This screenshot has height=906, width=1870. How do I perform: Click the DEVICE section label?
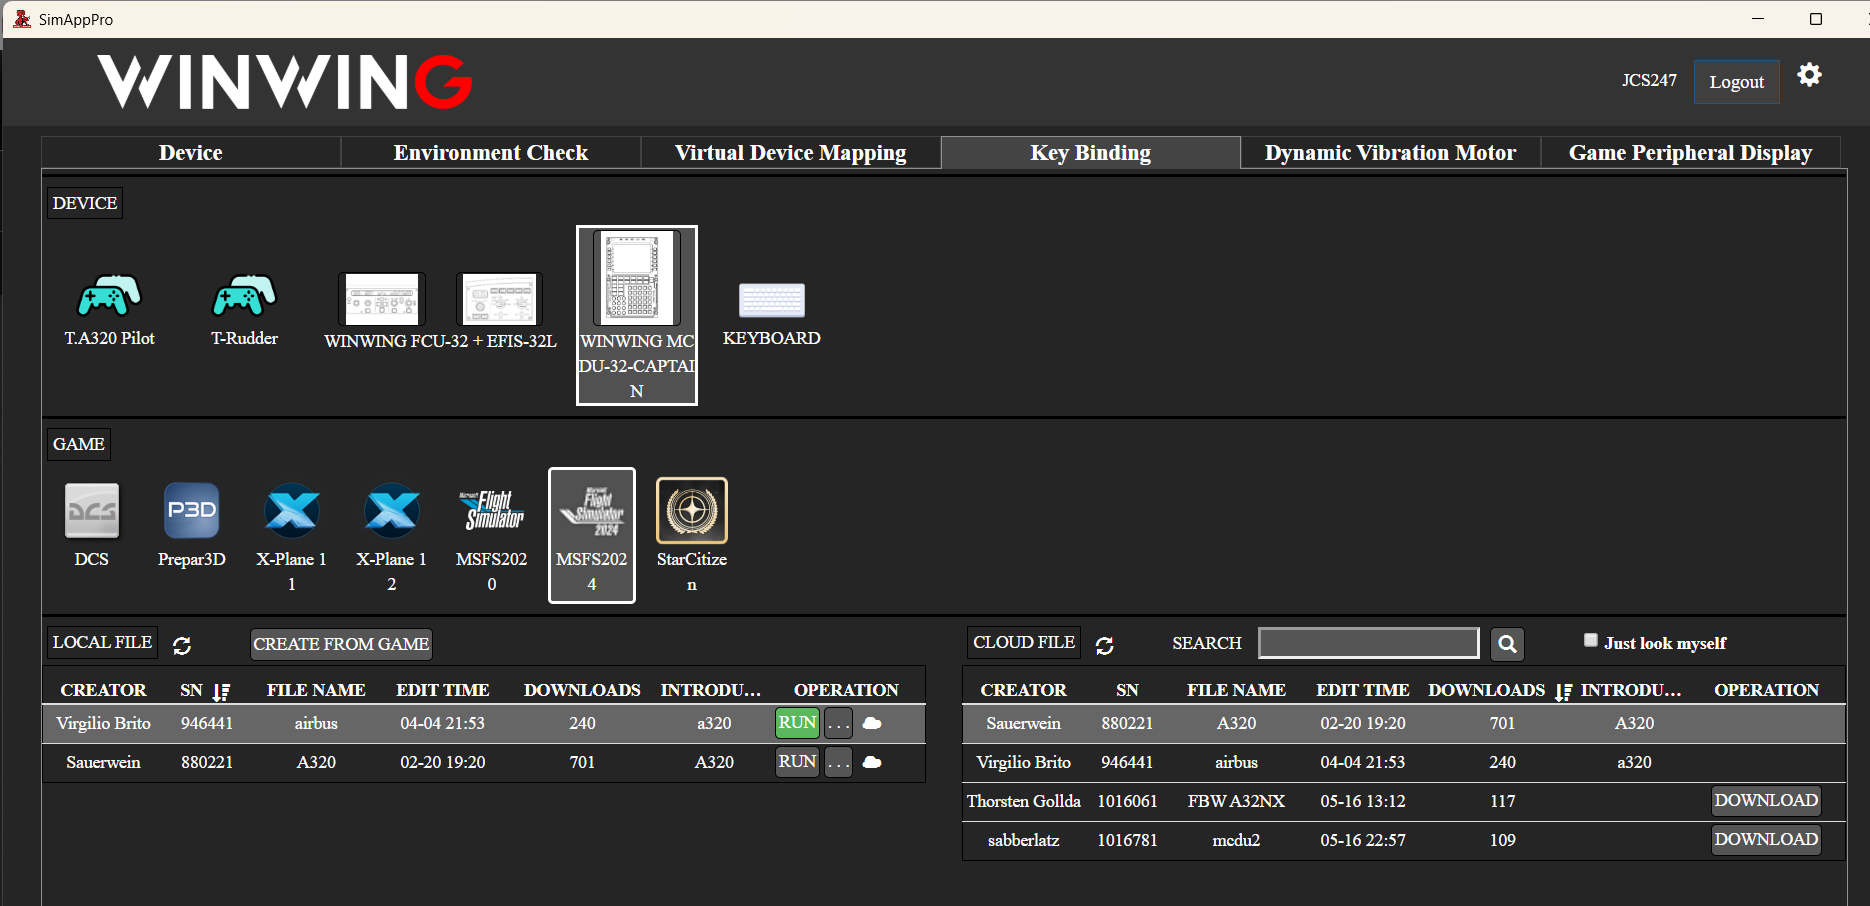tap(85, 203)
